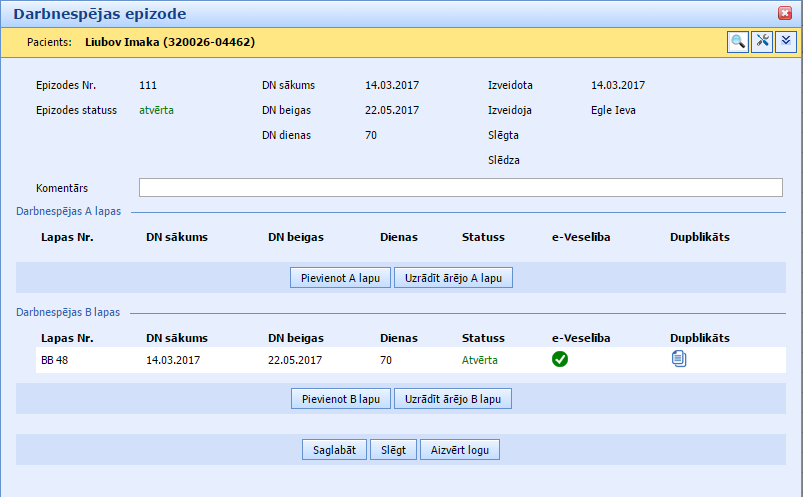
Task: Click Uzrādīt ārējo A lapu button
Action: pos(453,278)
